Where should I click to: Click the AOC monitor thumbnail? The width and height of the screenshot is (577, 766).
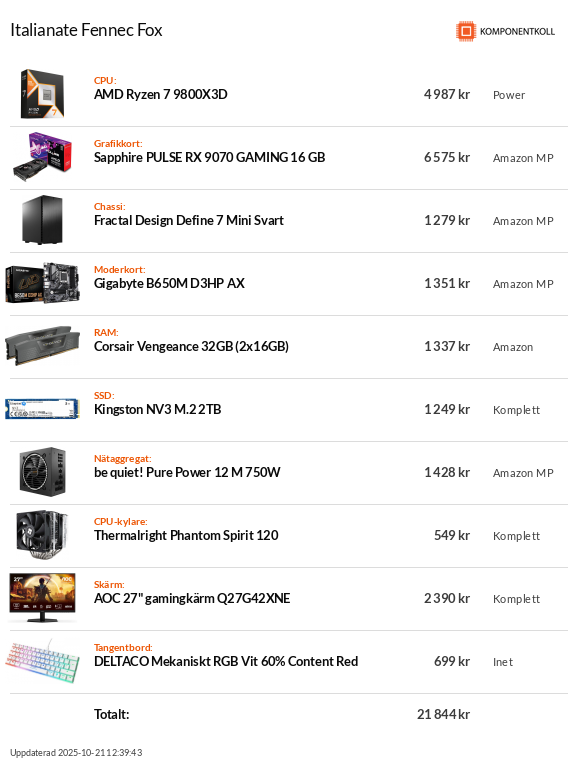point(43,598)
